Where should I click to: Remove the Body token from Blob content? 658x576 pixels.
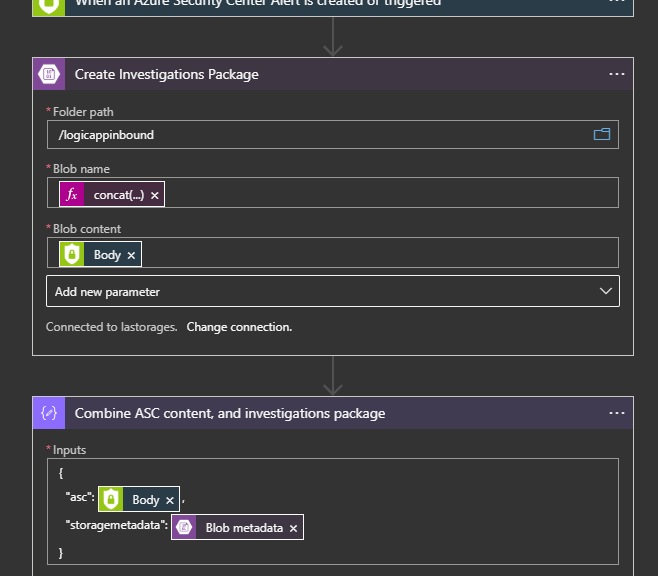point(131,255)
